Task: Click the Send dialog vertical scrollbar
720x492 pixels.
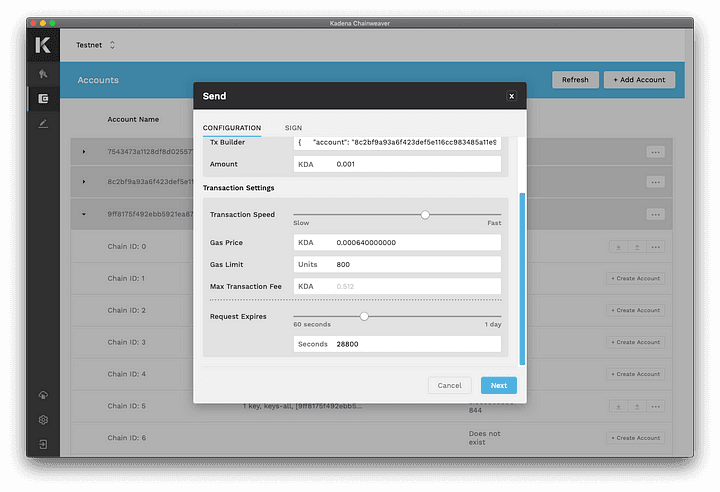Action: 522,279
